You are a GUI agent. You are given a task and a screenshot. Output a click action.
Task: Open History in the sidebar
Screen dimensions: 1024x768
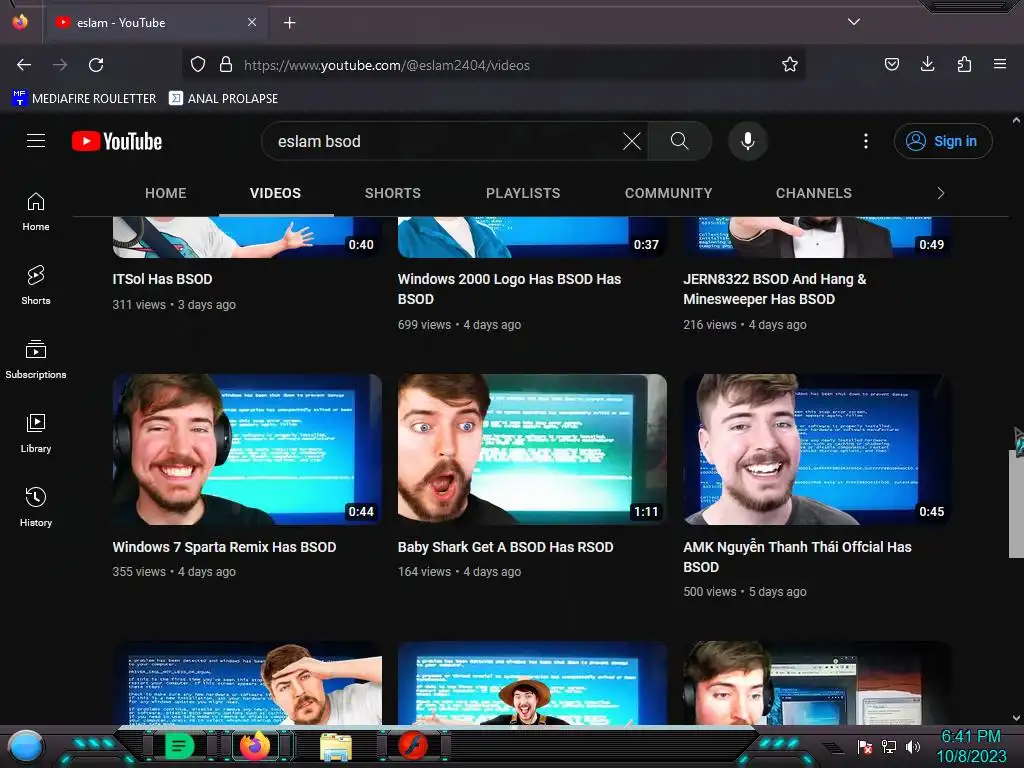click(36, 507)
